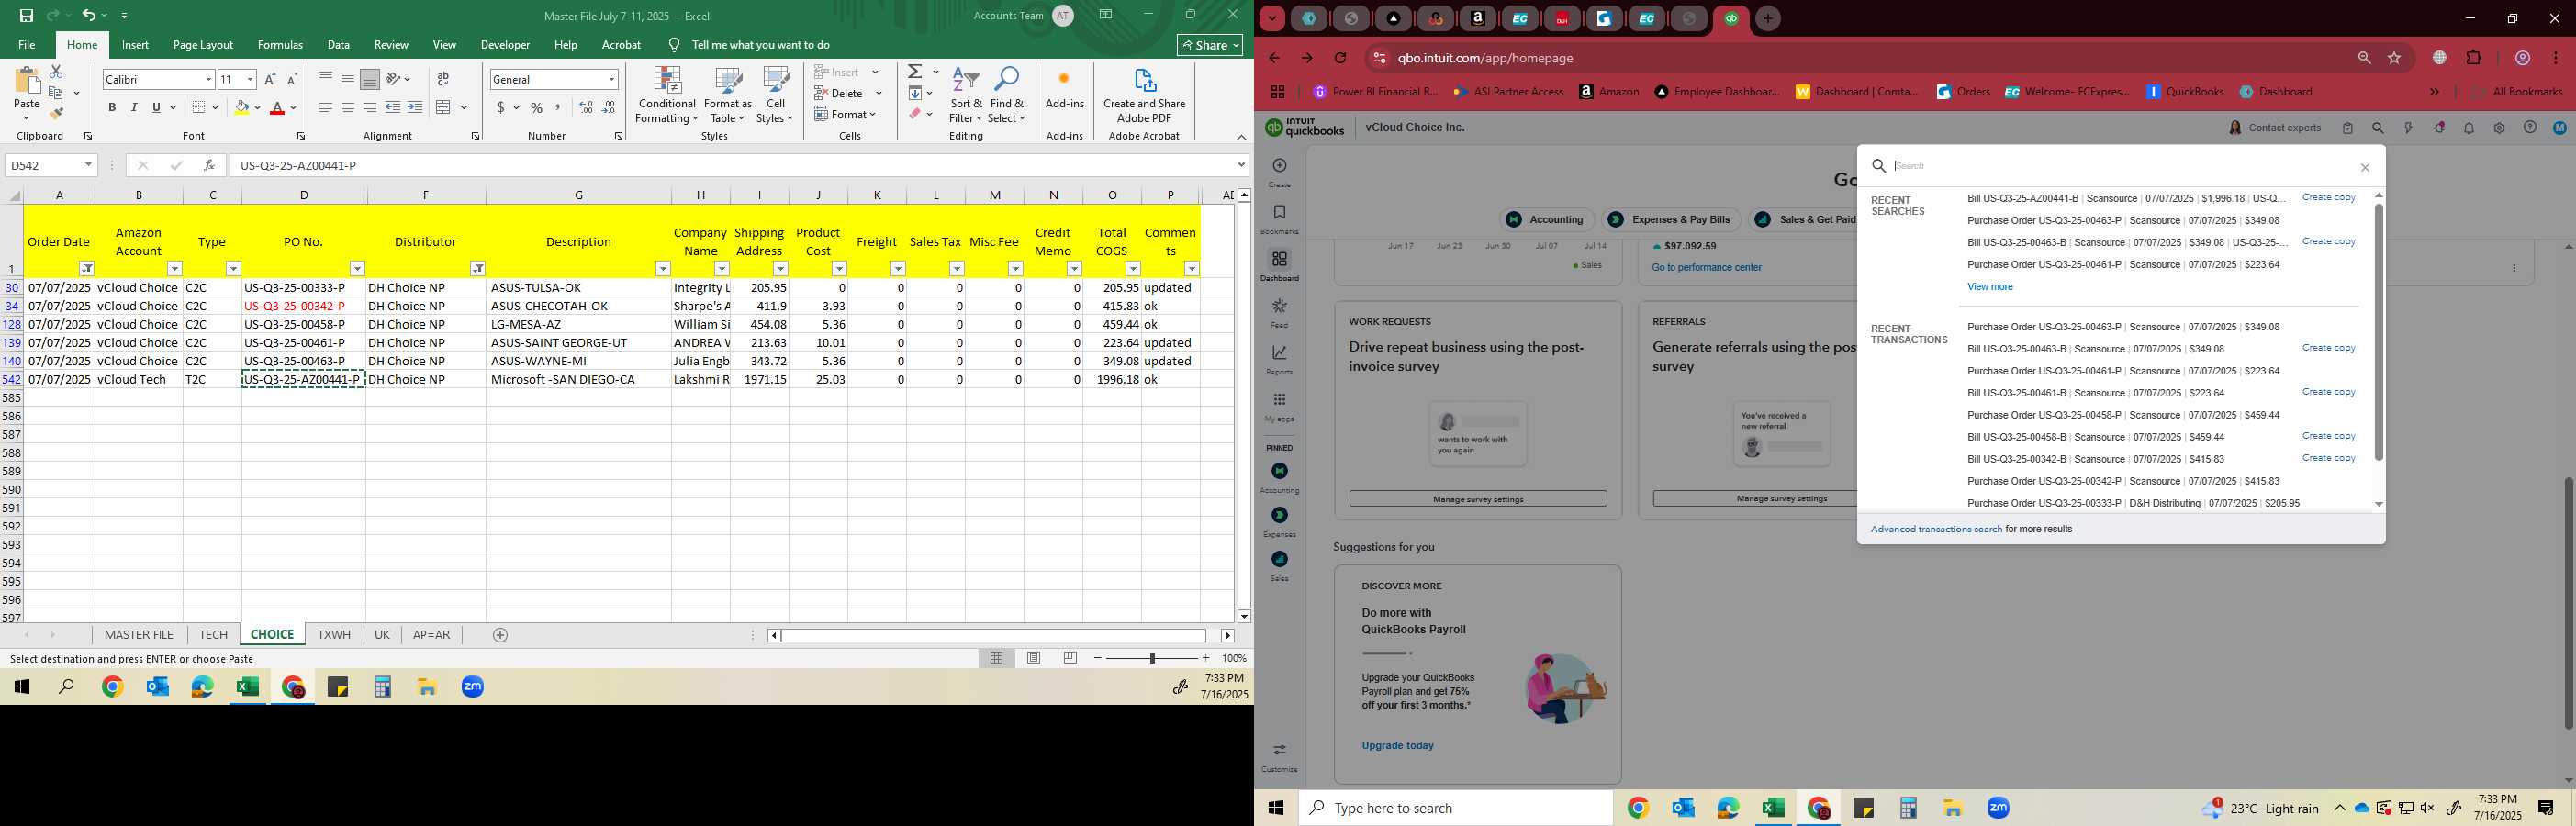Screen dimensions: 2576x826
Task: Open Find & Select magnifier
Action: (1006, 95)
